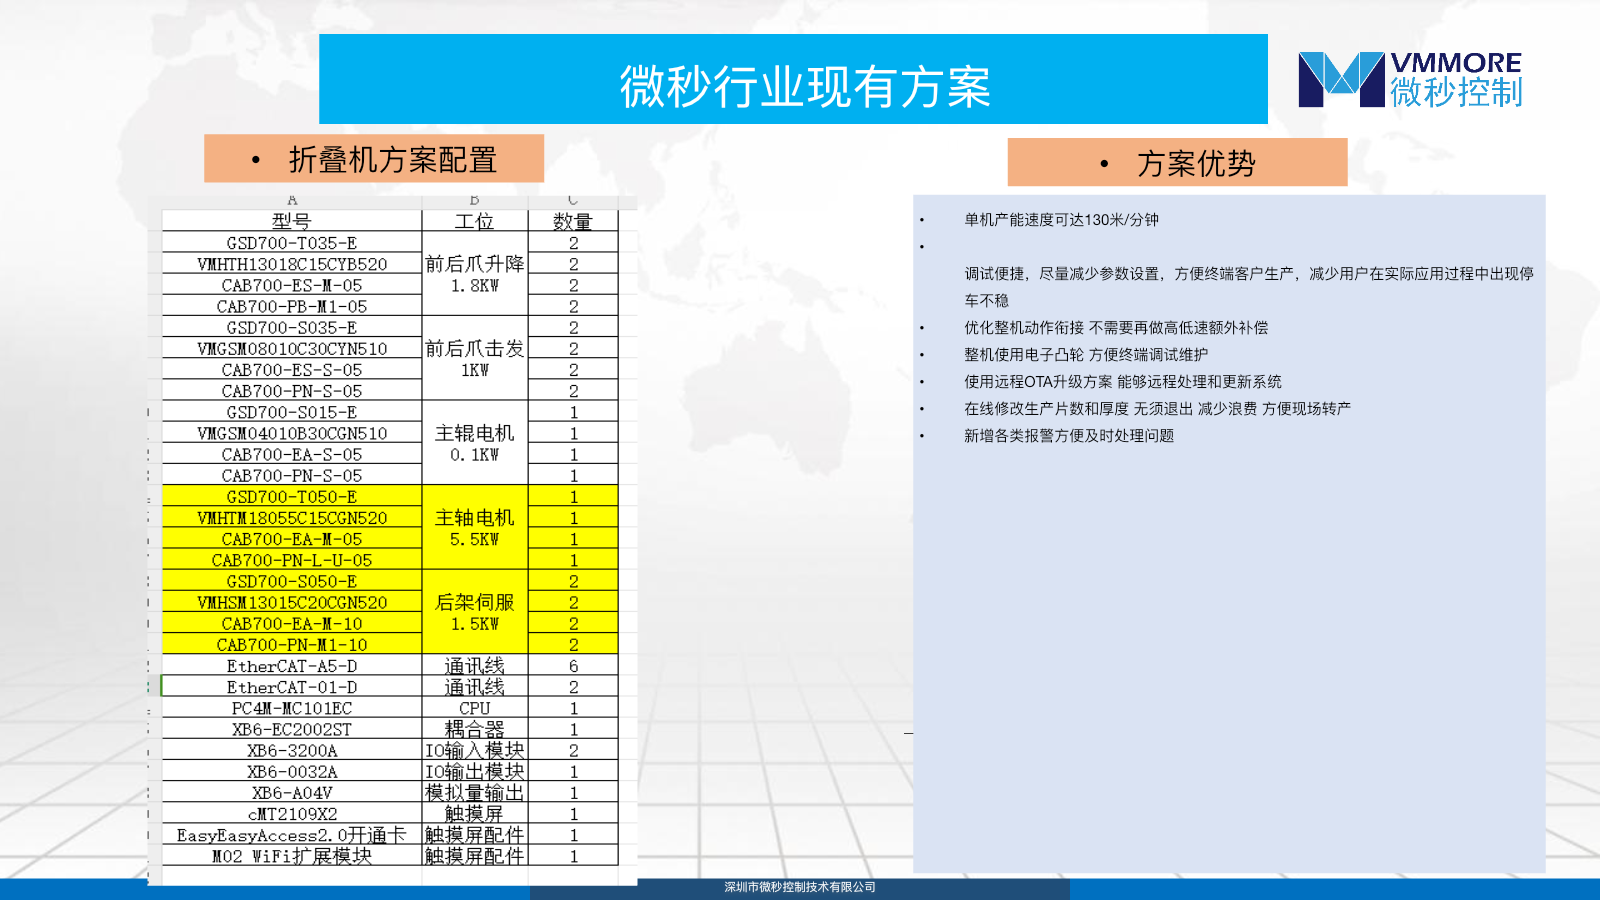Click quantity 6 in EtherCAT-A5-D row
The image size is (1600, 900).
[573, 666]
